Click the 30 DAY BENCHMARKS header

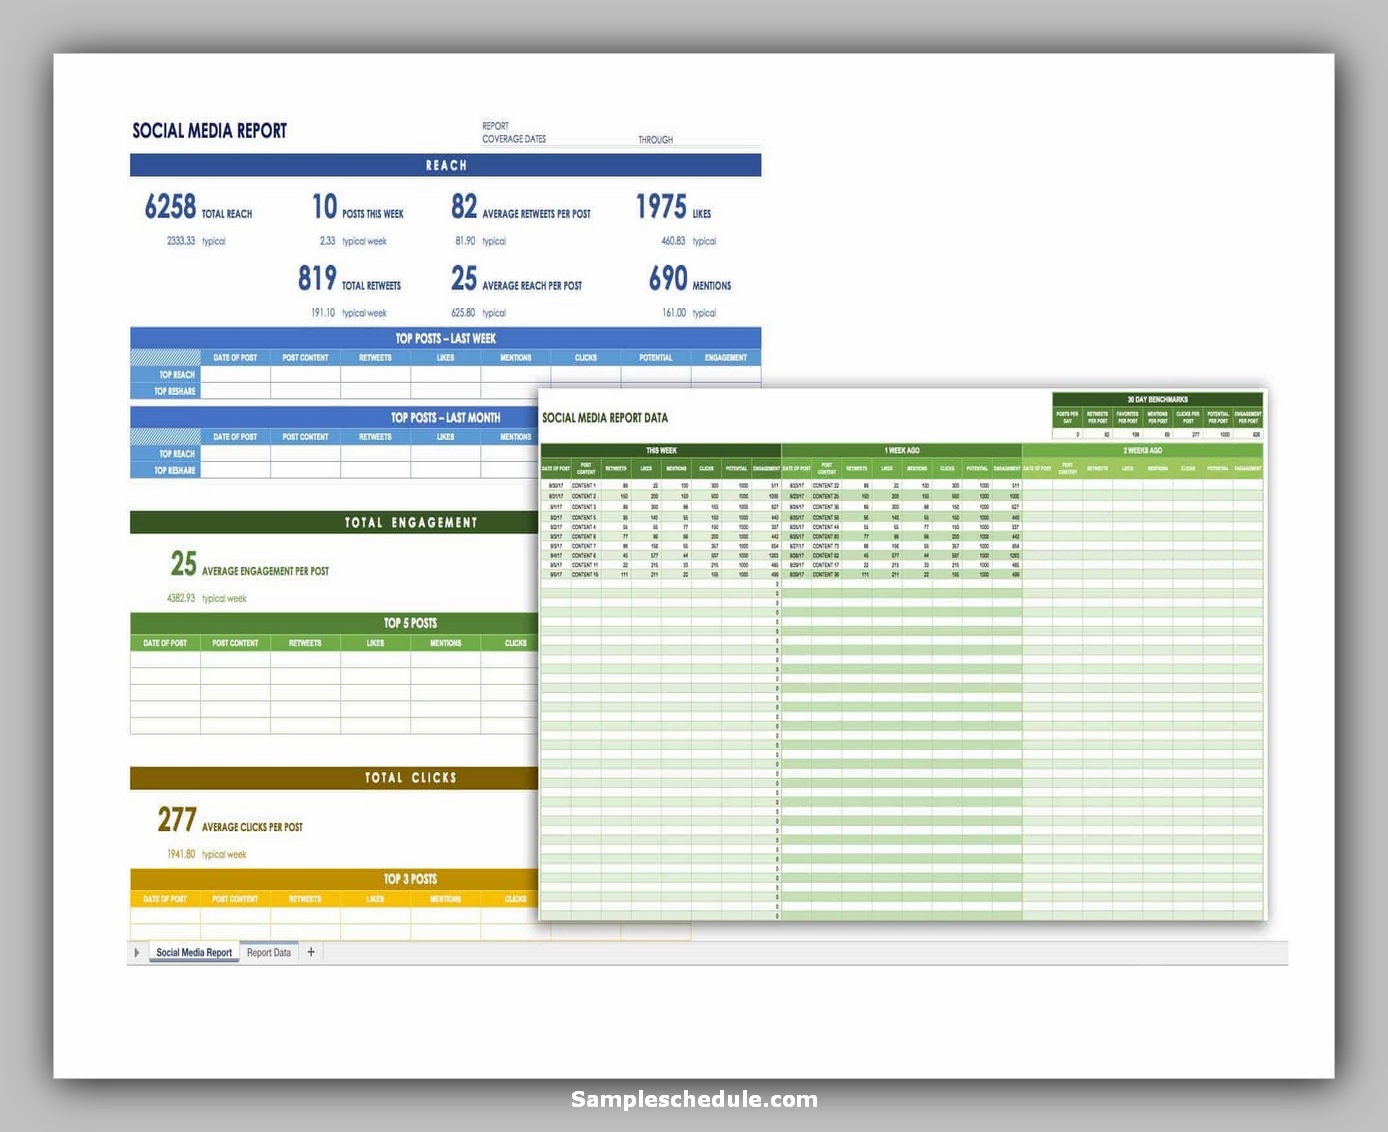point(1158,399)
